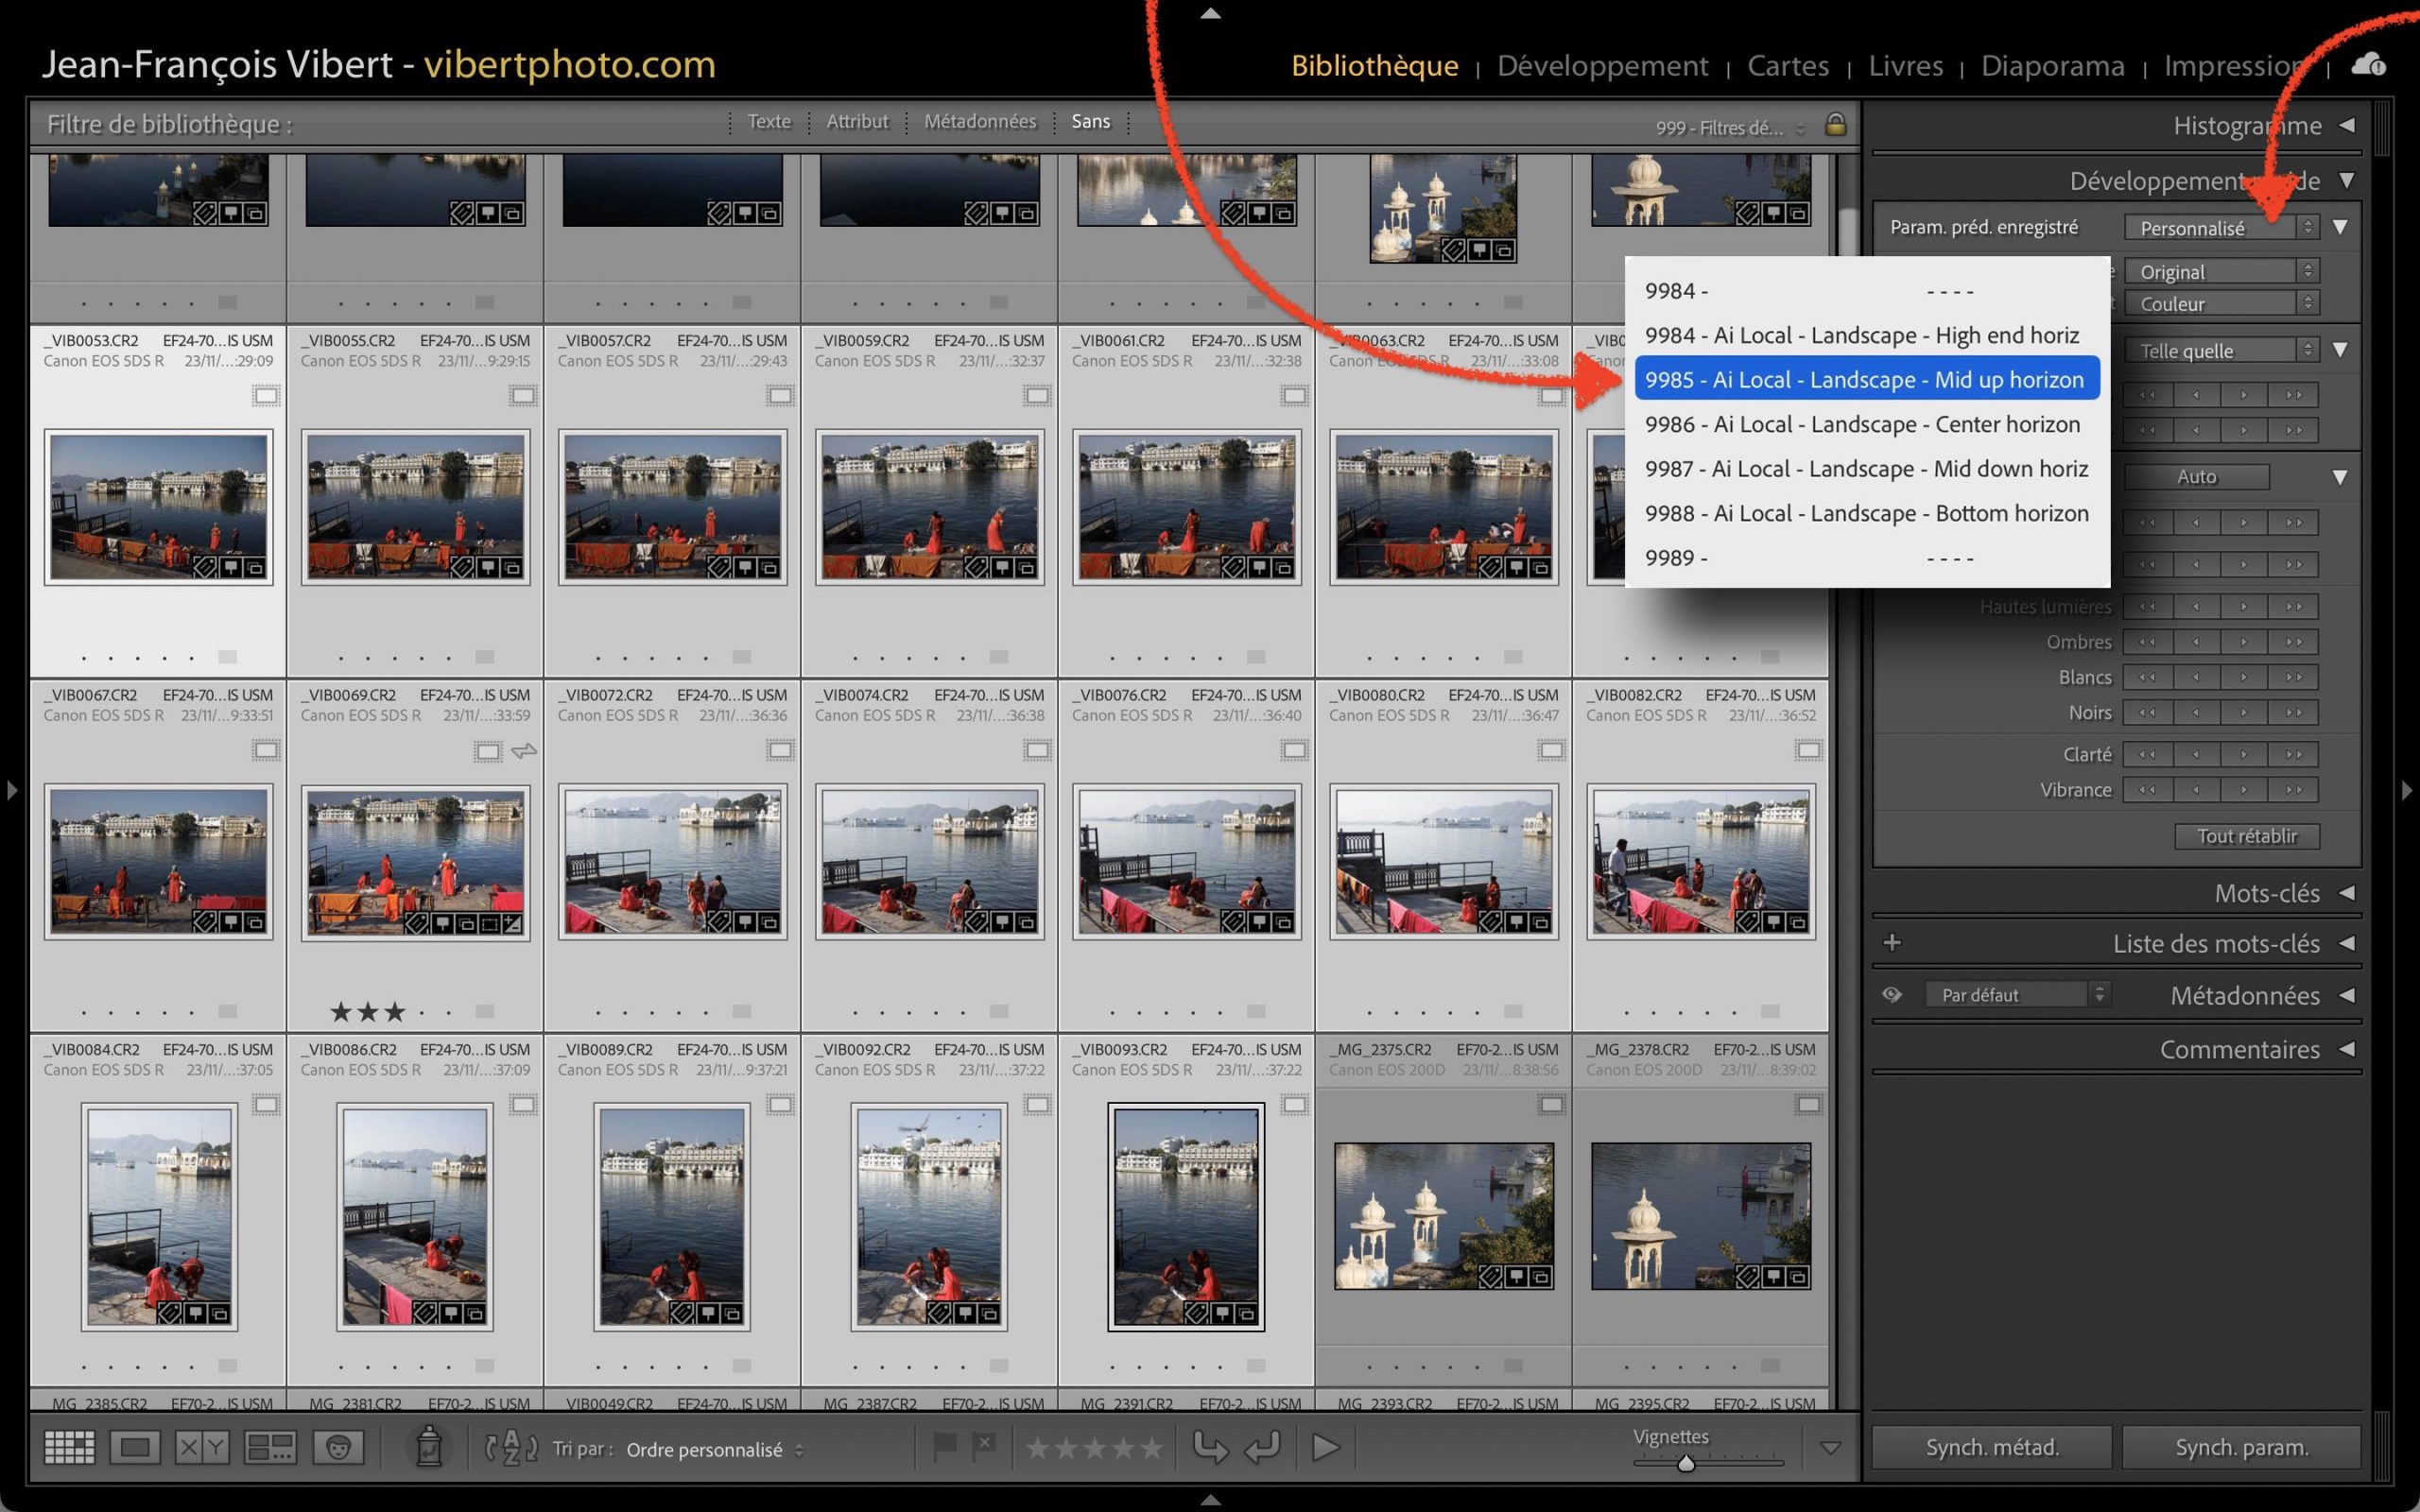The height and width of the screenshot is (1512, 2420).
Task: Open Survey view mode
Action: 270,1447
